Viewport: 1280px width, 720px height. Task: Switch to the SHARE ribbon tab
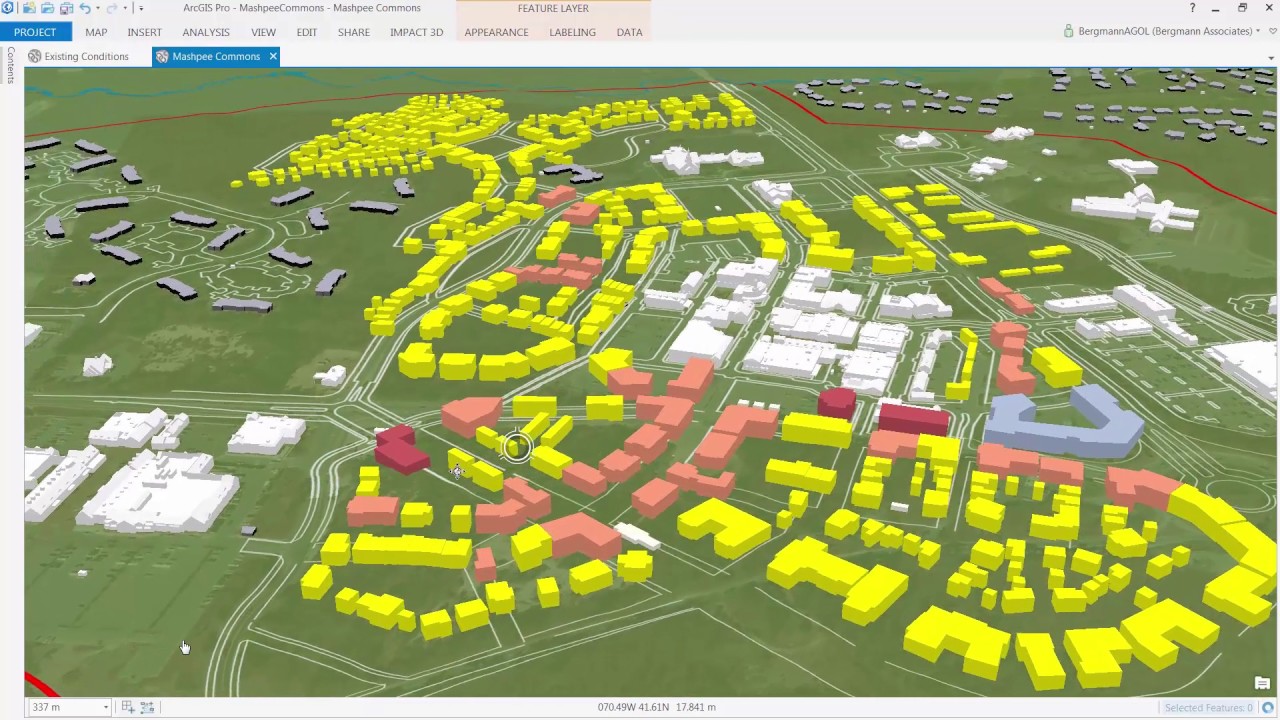tap(354, 32)
